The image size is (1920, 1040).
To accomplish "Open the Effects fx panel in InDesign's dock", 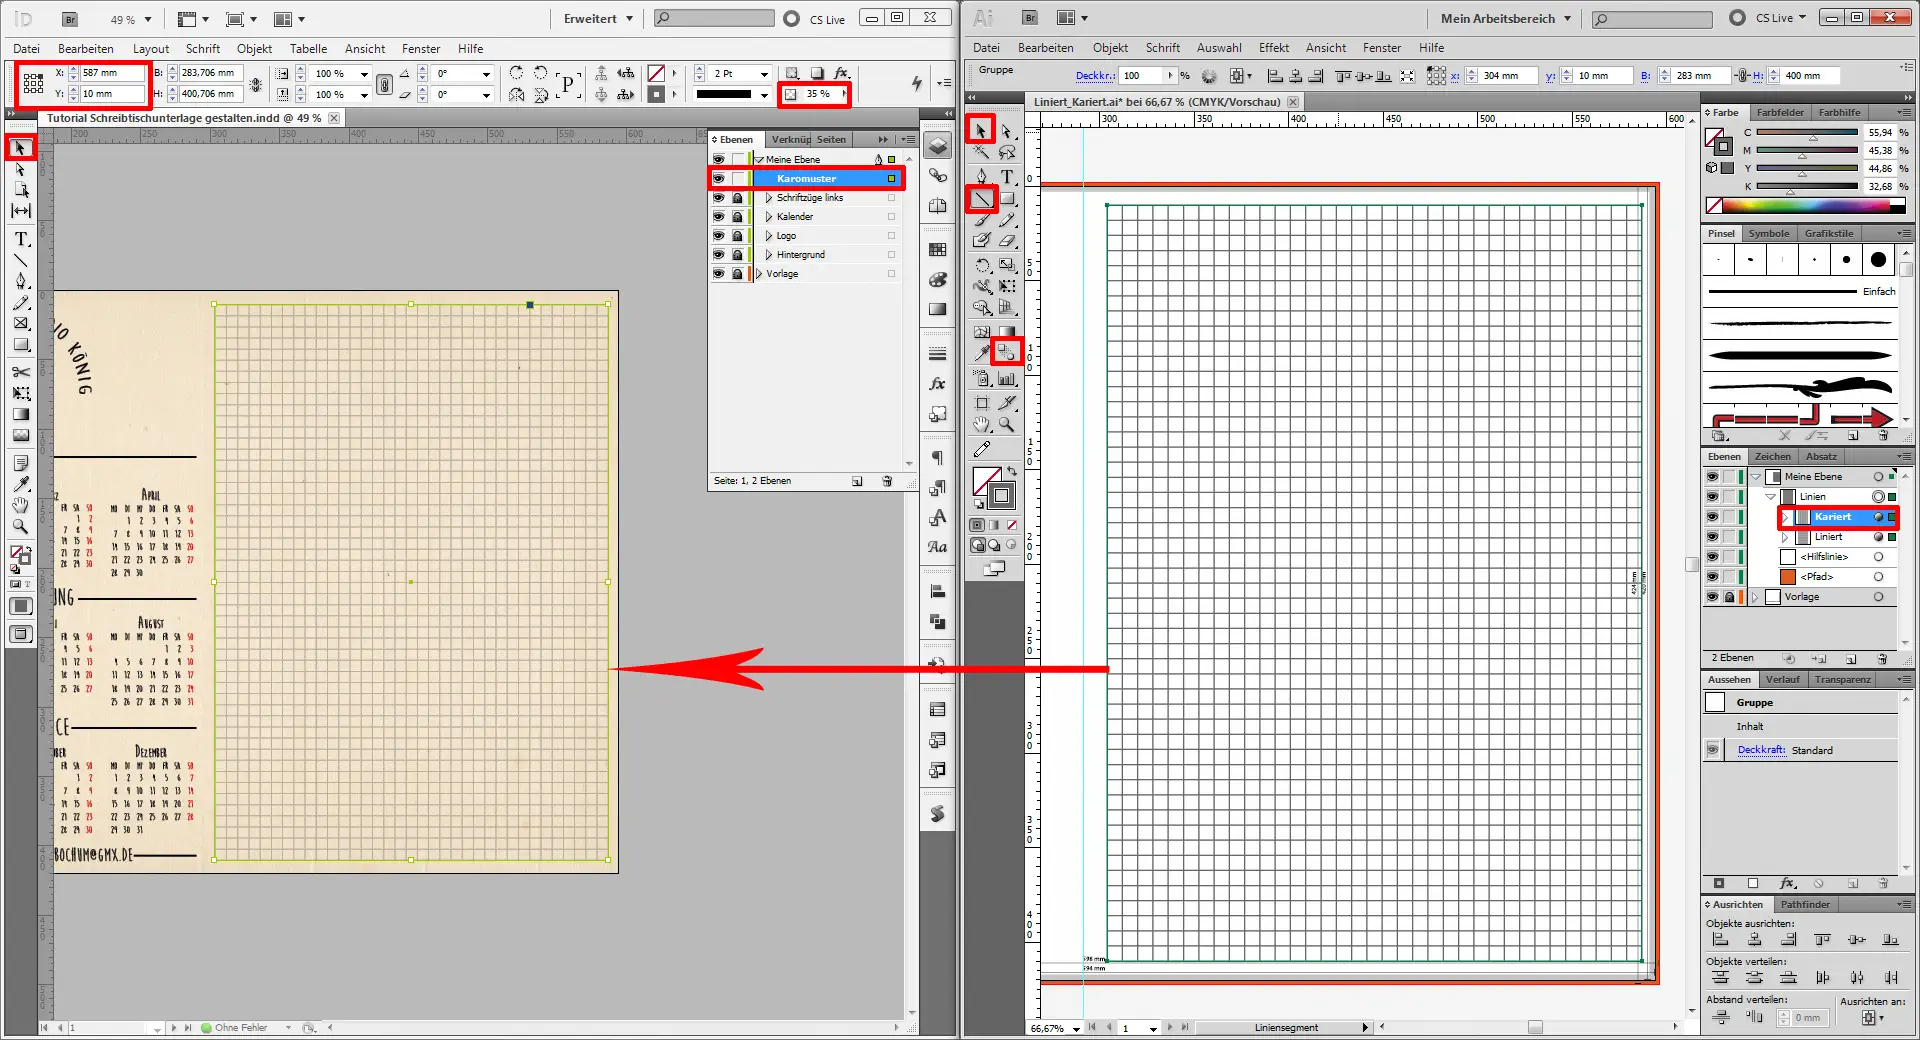I will click(937, 383).
